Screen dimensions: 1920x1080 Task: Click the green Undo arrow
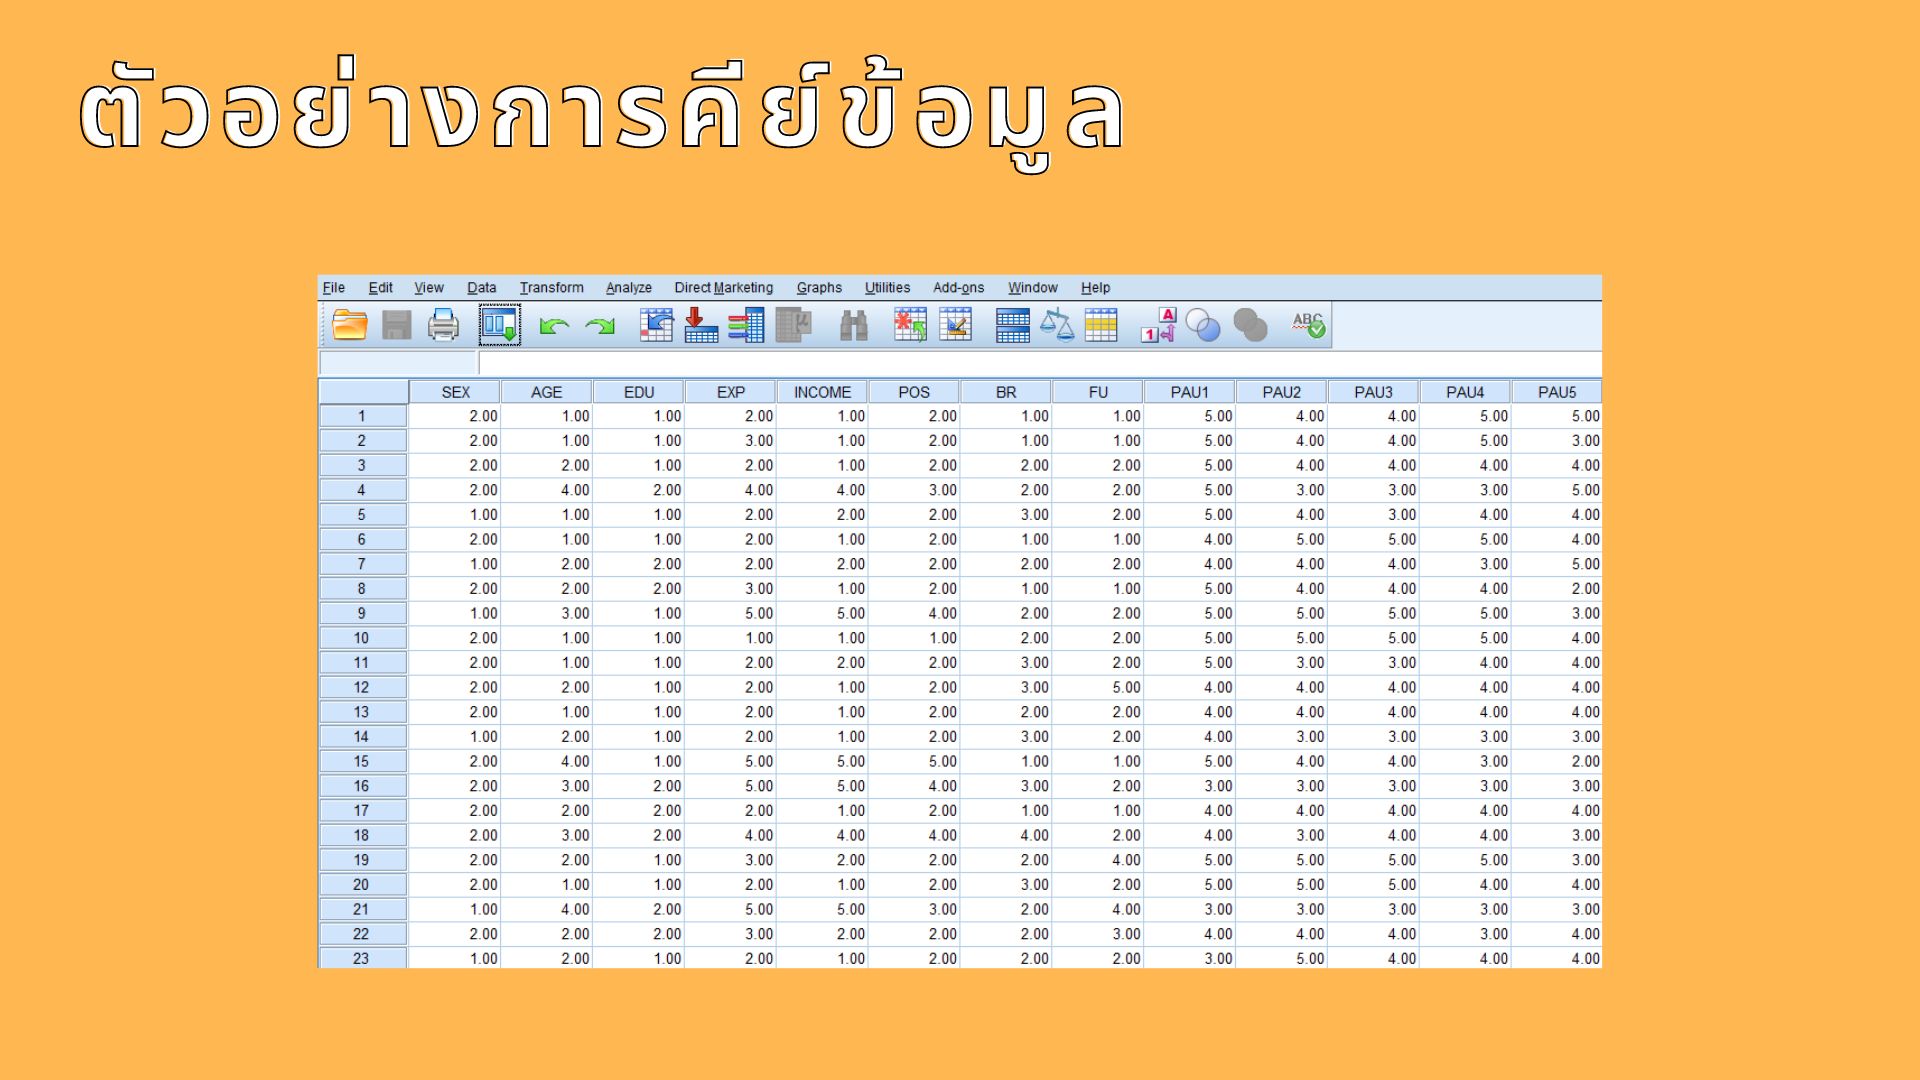(554, 326)
